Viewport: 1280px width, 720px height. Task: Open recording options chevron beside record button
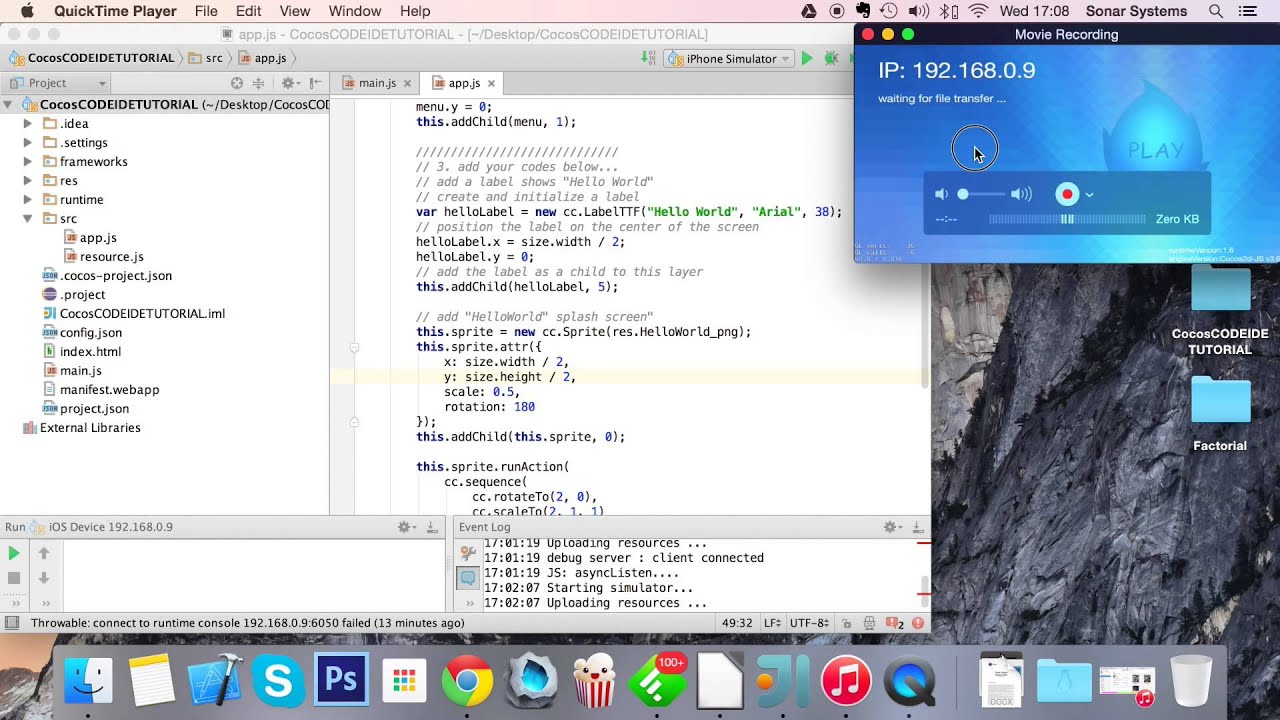click(x=1089, y=195)
